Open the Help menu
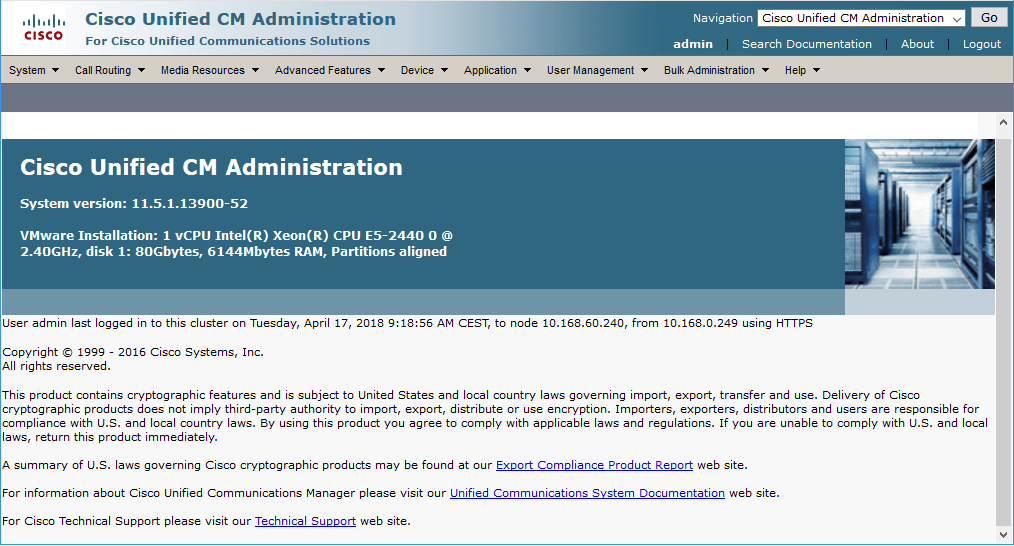The image size is (1014, 546). coord(803,70)
